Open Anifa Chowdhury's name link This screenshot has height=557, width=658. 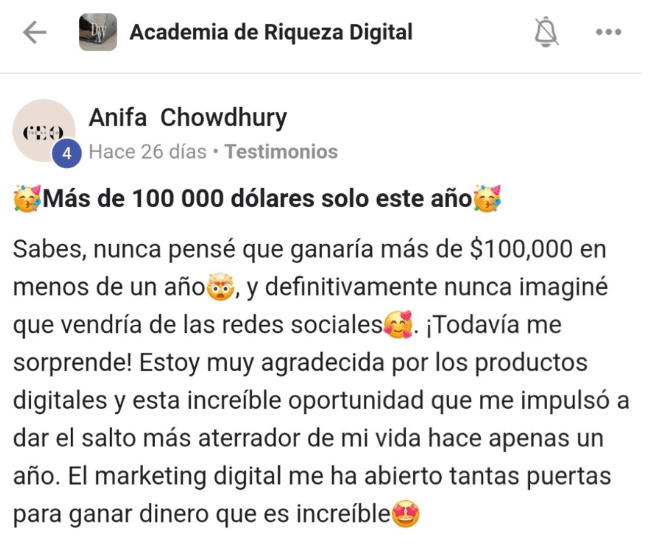point(188,117)
